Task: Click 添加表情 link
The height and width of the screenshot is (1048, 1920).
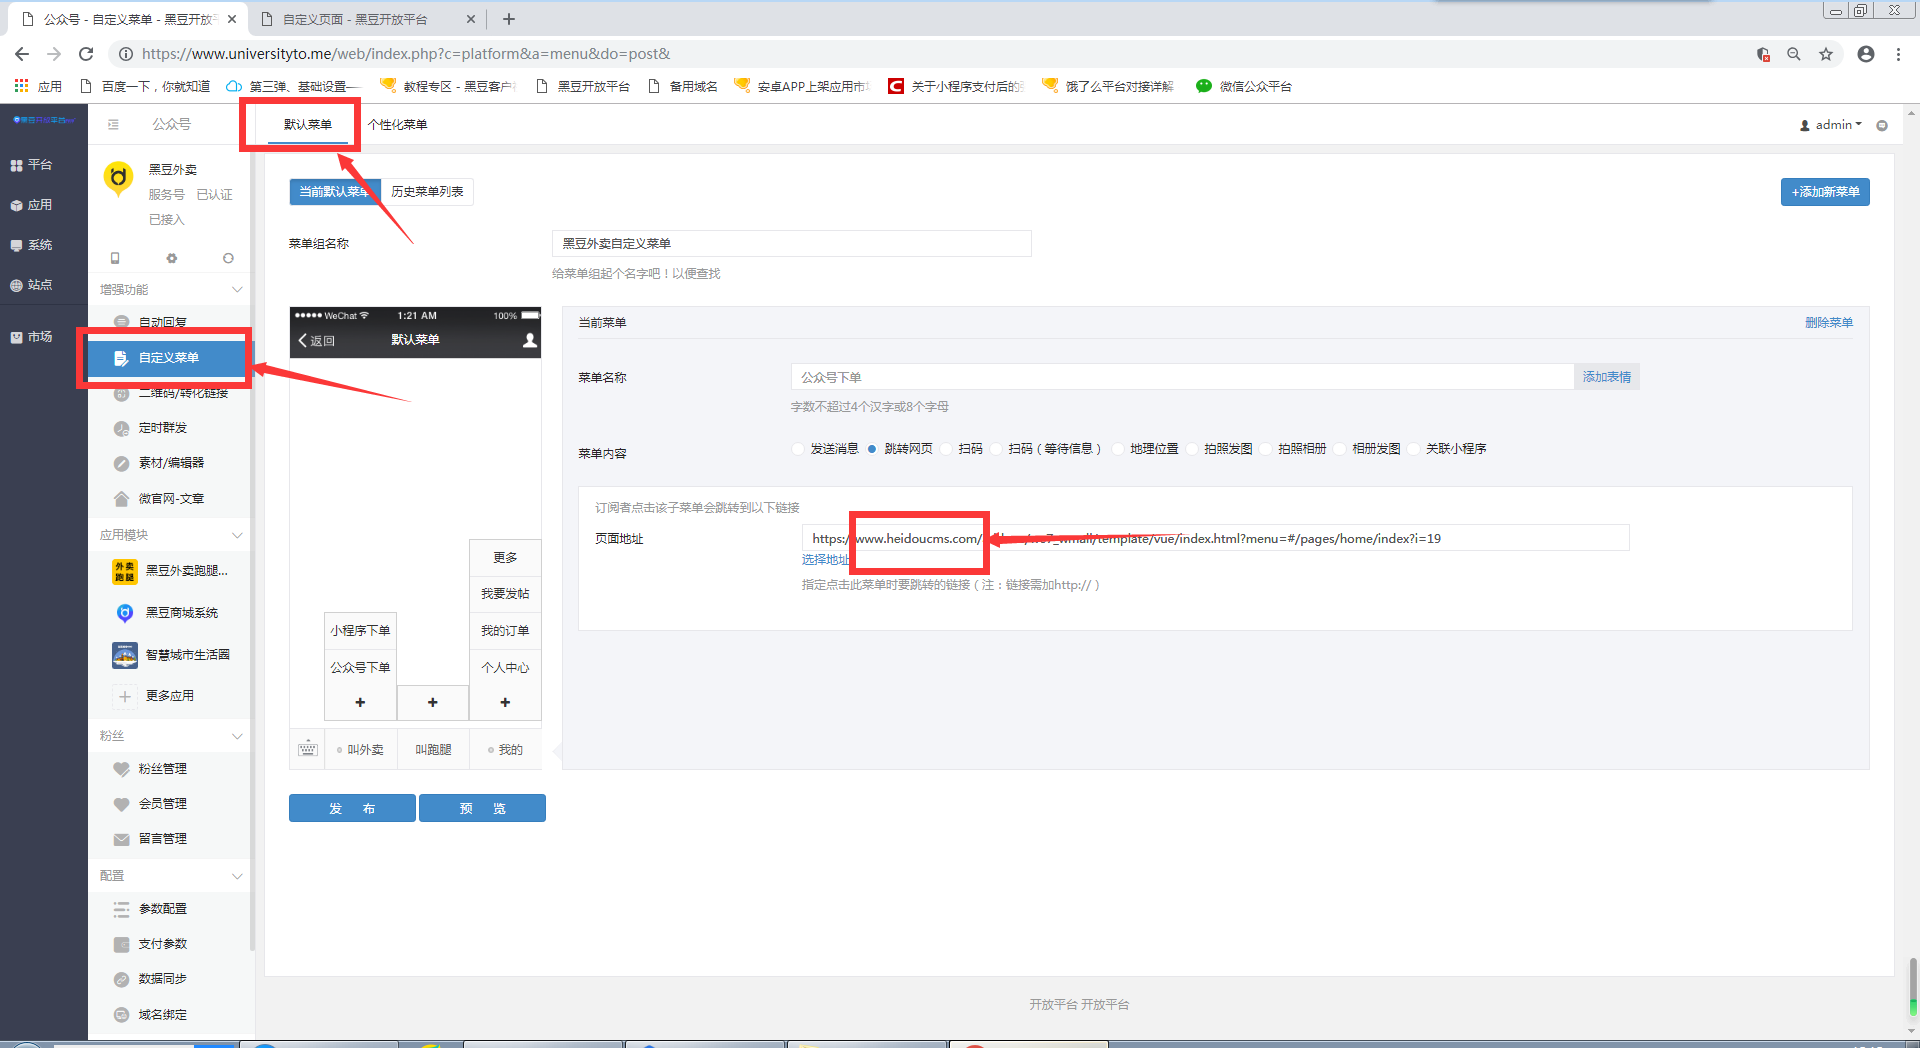Action: click(1607, 377)
